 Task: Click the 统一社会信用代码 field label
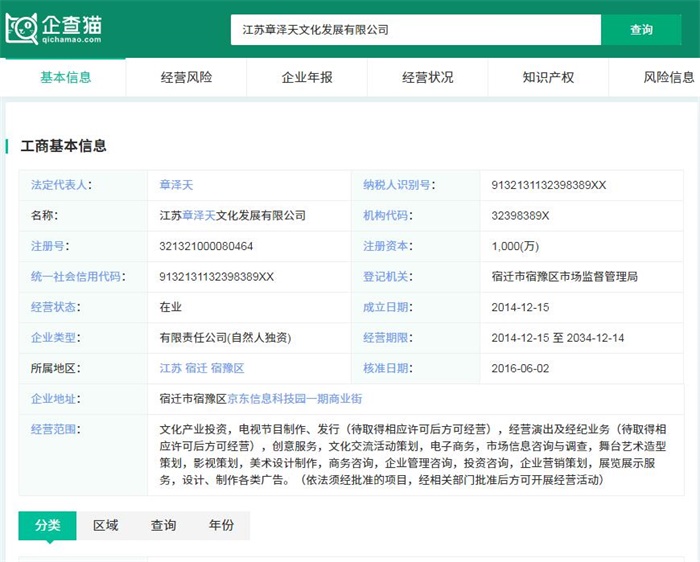78,277
